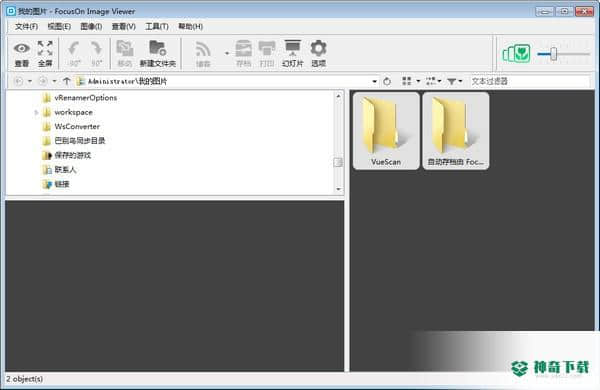Click the Administrator\我的图片 address path
This screenshot has width=600, height=390.
pyautogui.click(x=127, y=81)
